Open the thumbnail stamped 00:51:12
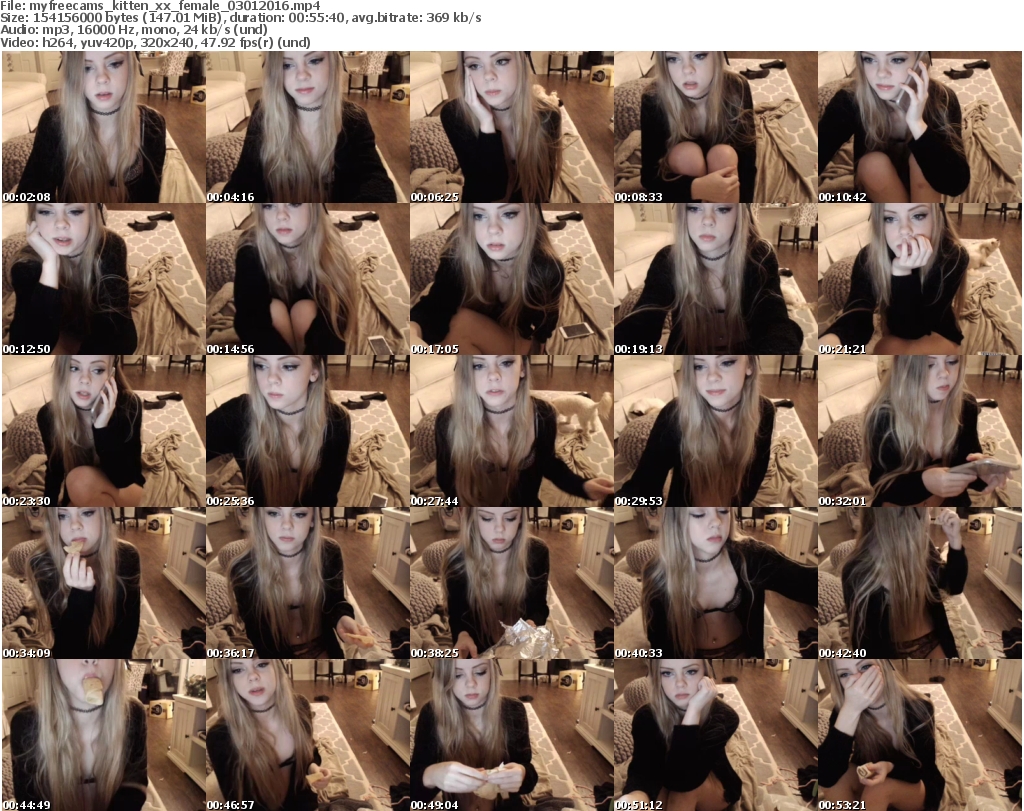 pyautogui.click(x=715, y=735)
